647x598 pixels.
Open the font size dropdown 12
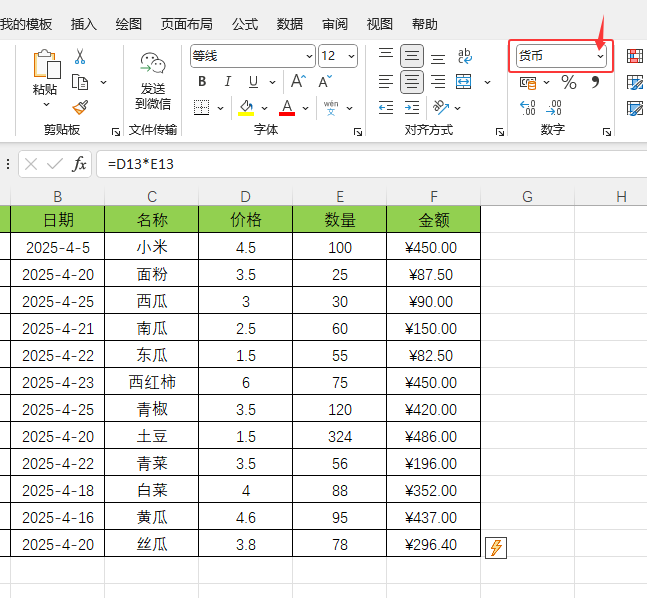(352, 56)
